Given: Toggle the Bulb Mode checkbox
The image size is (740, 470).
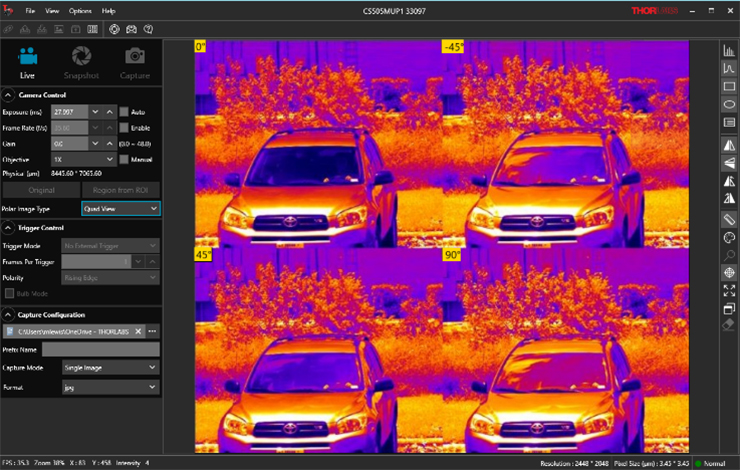Looking at the screenshot, I should (9, 294).
